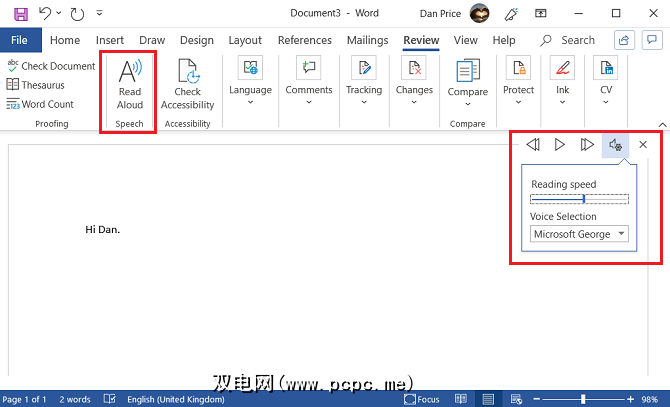Enable Focus mode
The image size is (670, 407).
421,399
